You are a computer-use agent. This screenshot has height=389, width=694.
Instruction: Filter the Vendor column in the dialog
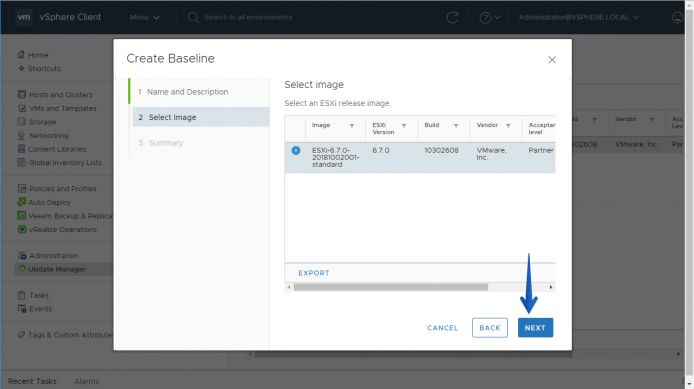[x=508, y=126]
